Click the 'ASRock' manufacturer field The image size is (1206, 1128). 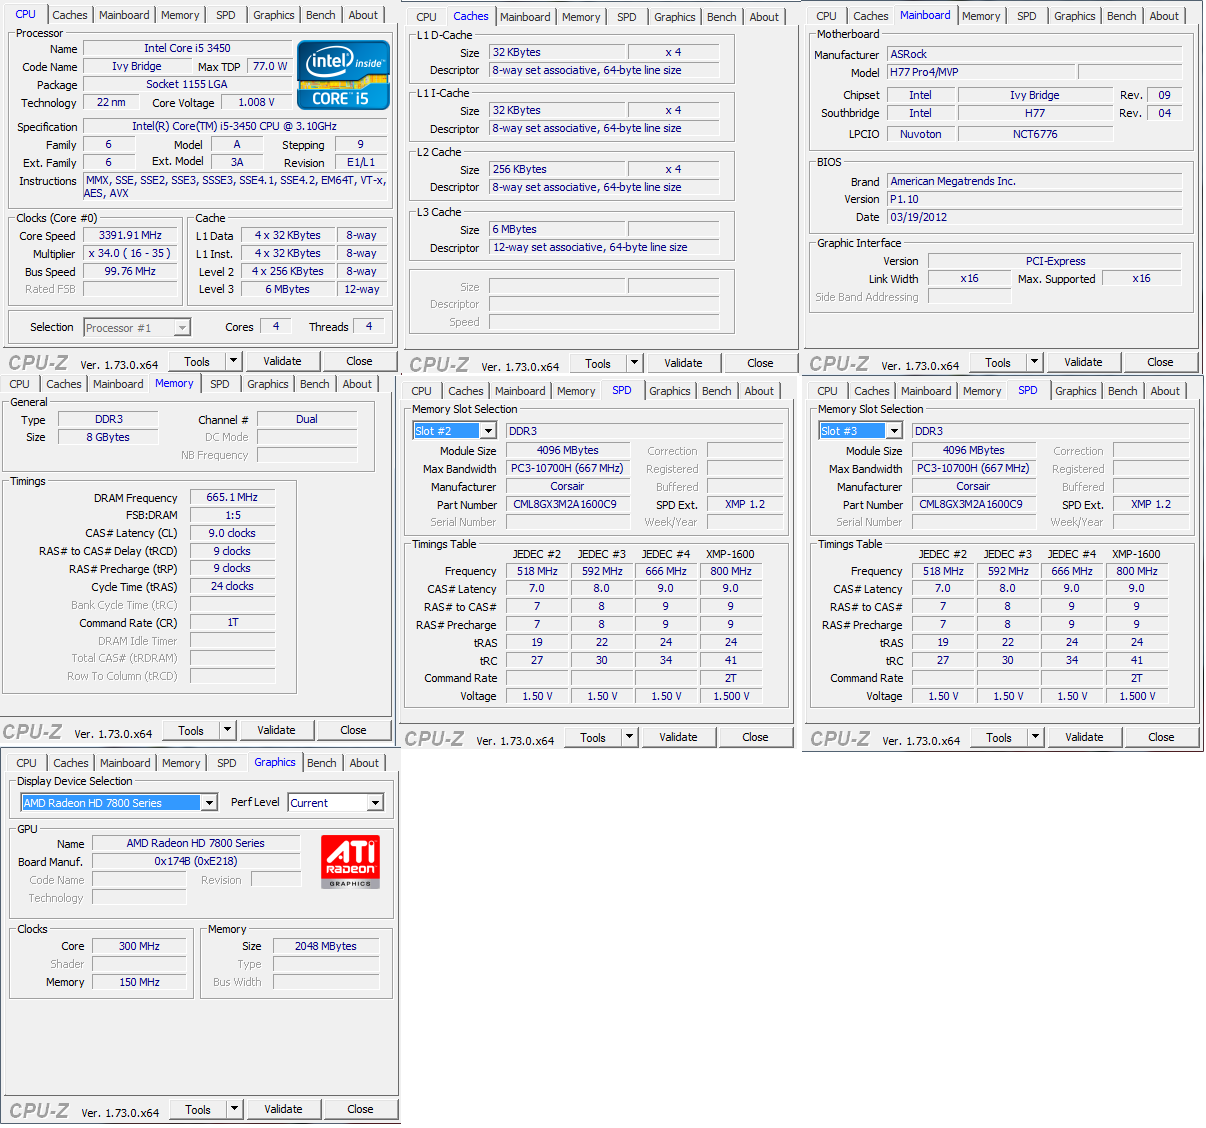(x=1035, y=54)
